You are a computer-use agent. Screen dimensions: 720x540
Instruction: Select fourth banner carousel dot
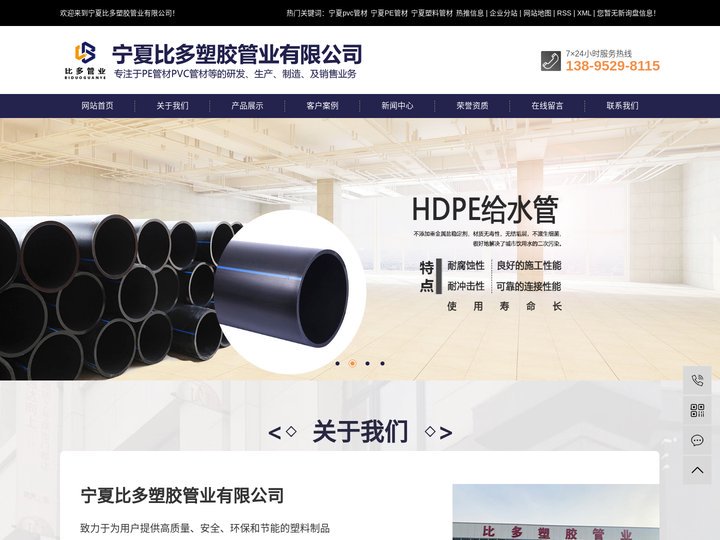pos(382,363)
